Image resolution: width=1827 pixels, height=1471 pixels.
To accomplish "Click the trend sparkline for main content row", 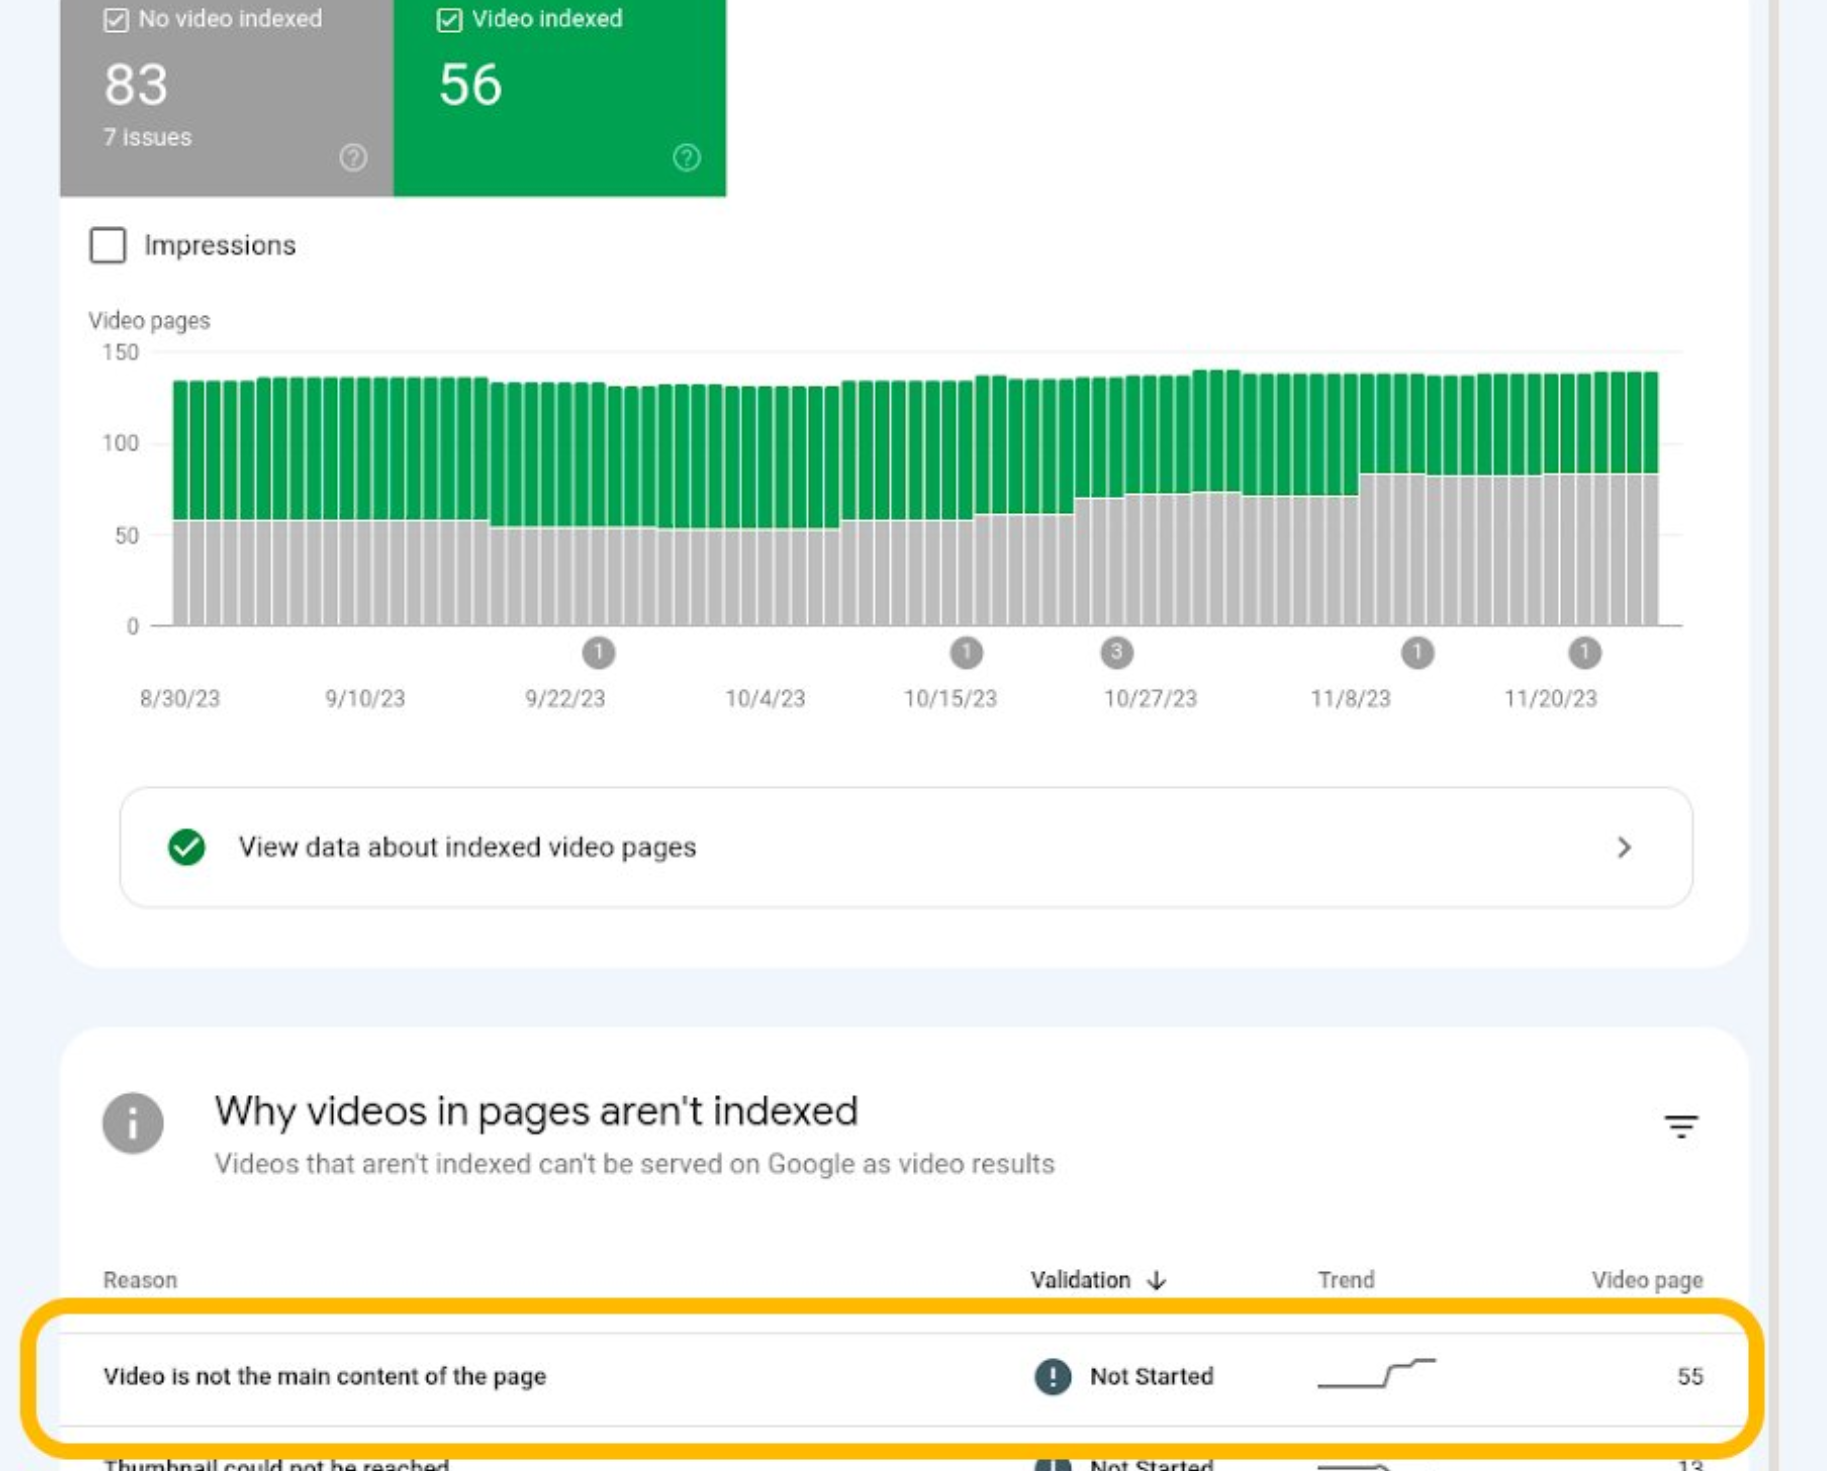I will pyautogui.click(x=1376, y=1374).
